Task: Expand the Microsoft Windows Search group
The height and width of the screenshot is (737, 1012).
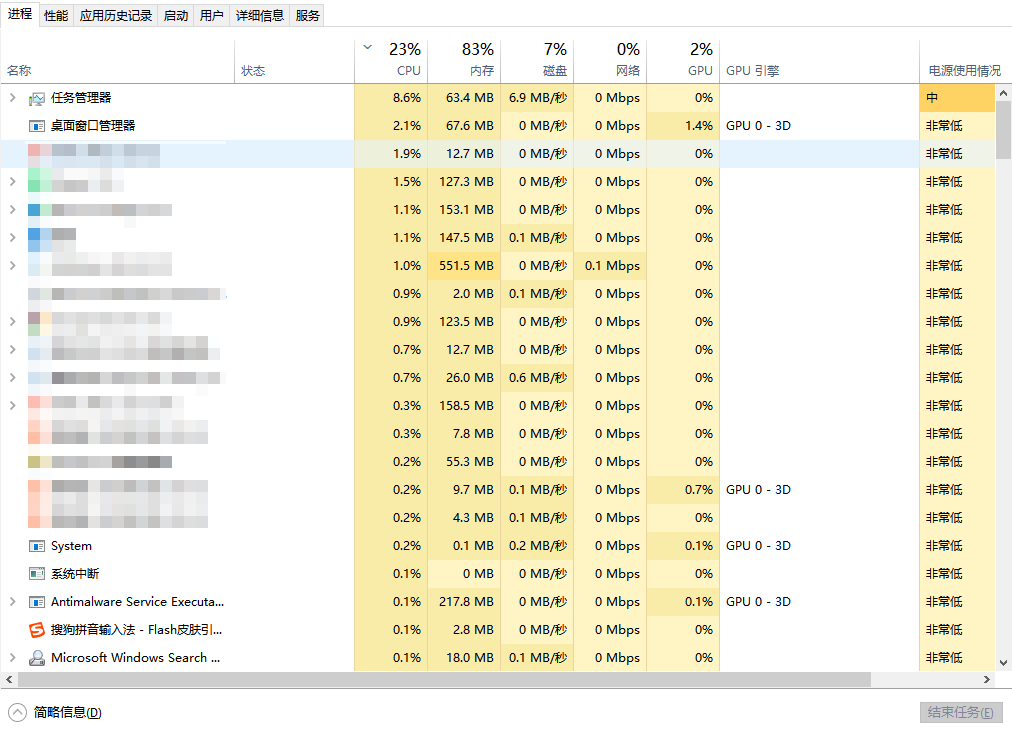Action: [12, 658]
